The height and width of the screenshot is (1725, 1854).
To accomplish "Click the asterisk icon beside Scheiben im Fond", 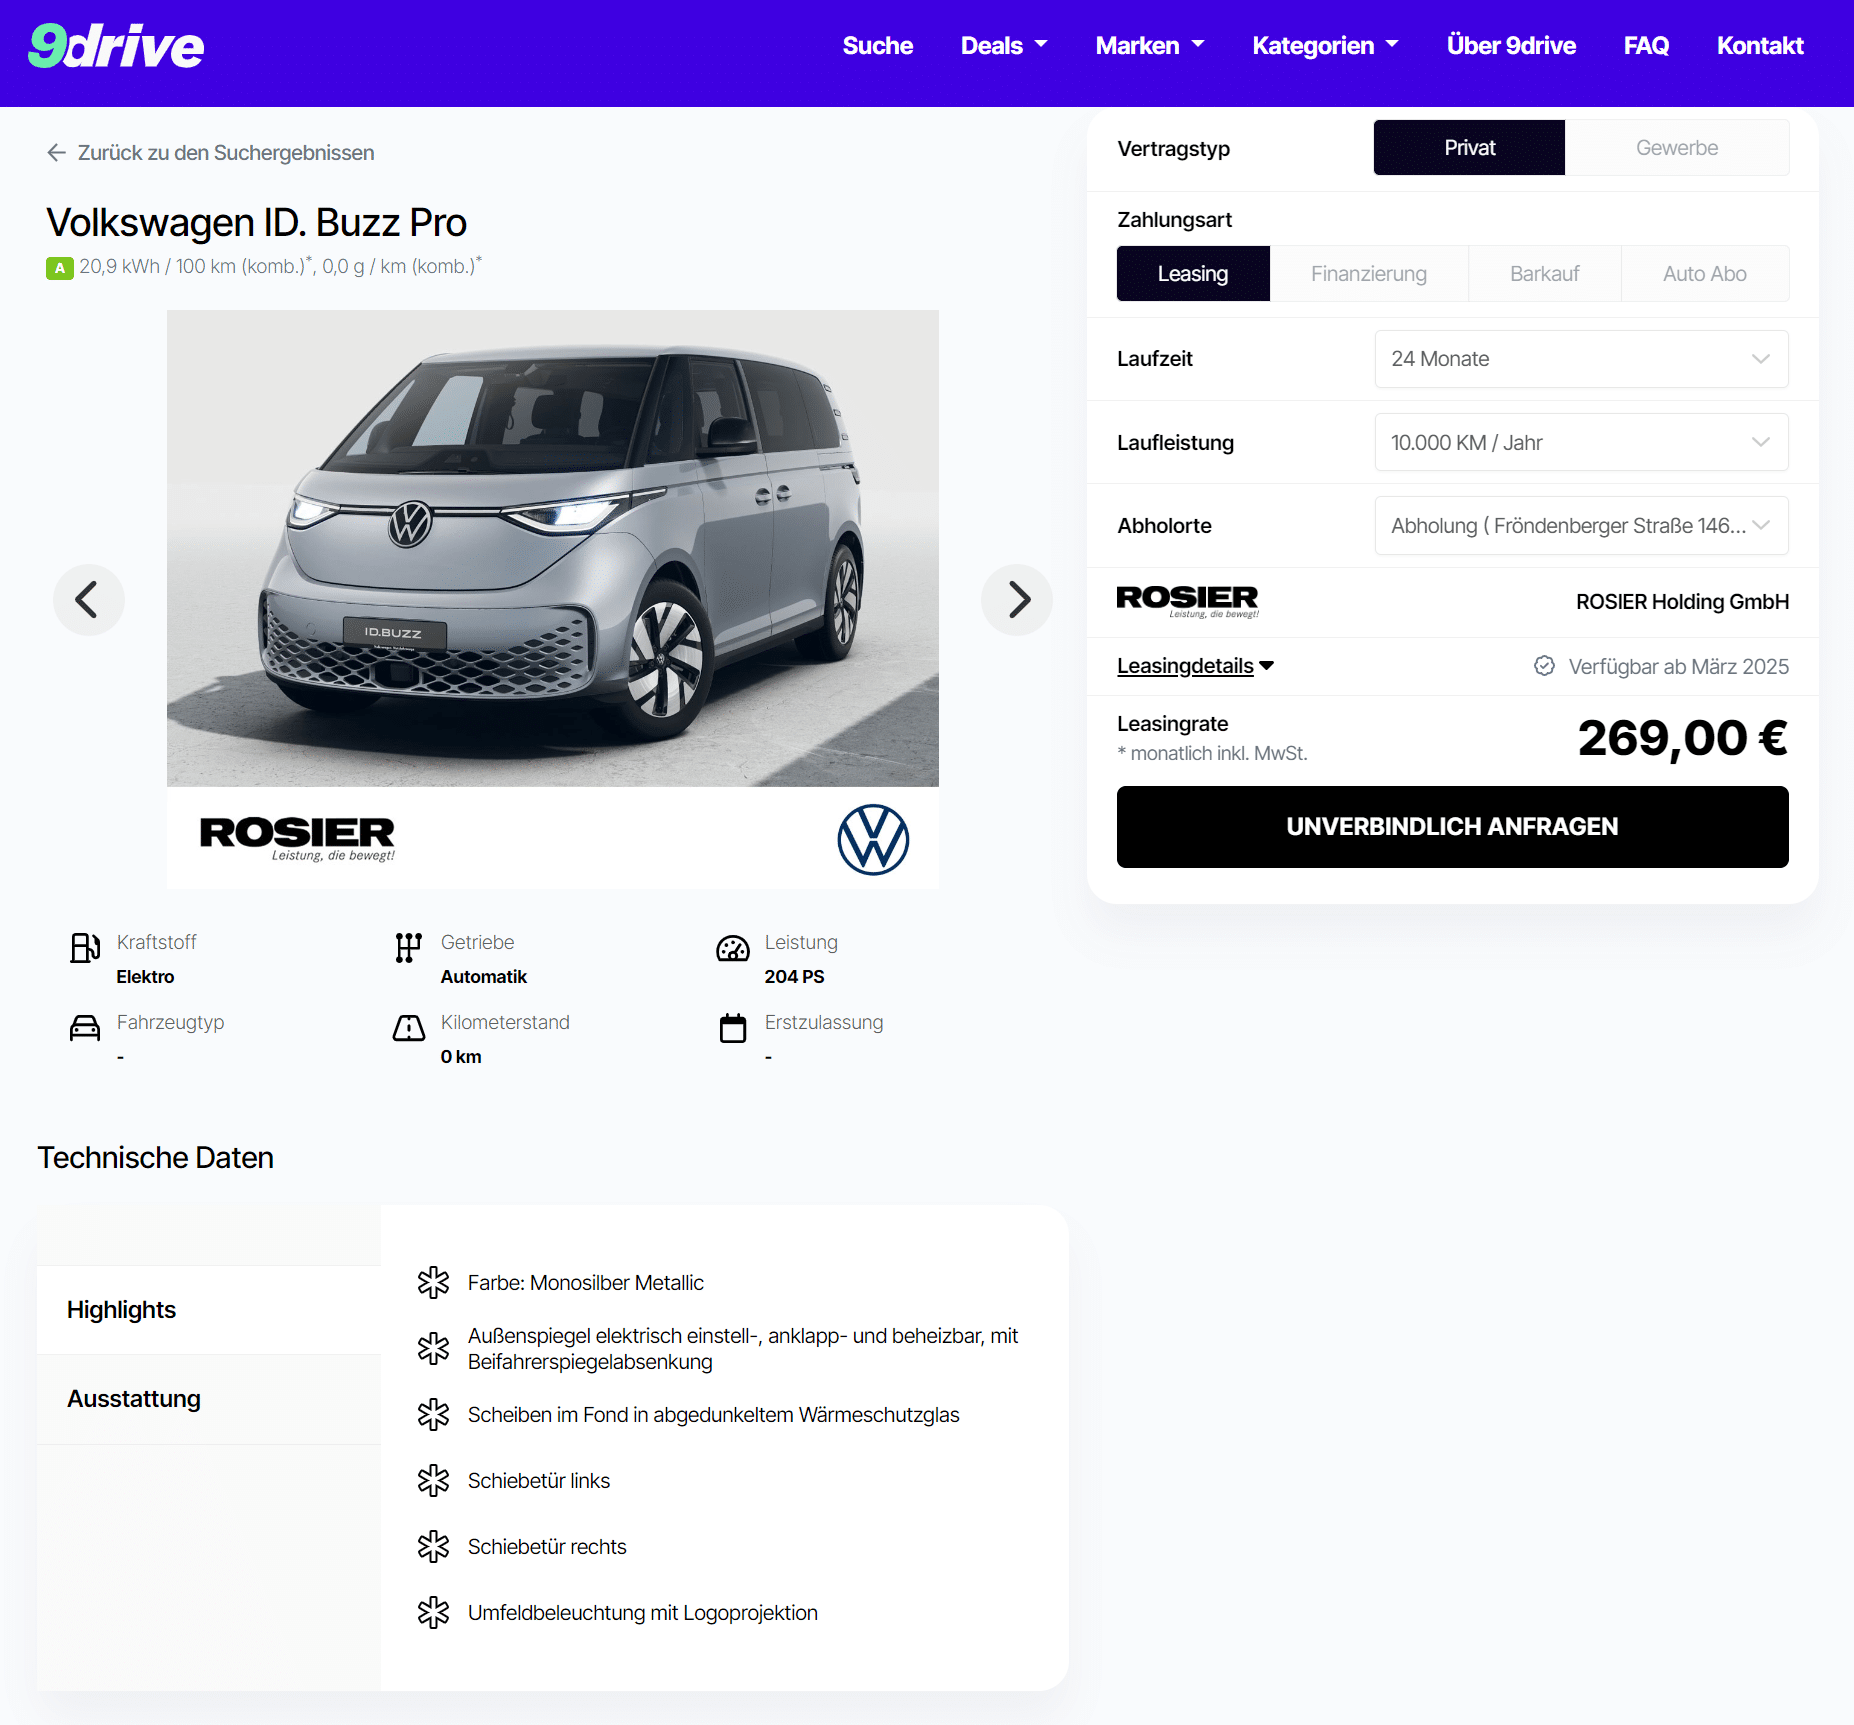I will tap(433, 1414).
